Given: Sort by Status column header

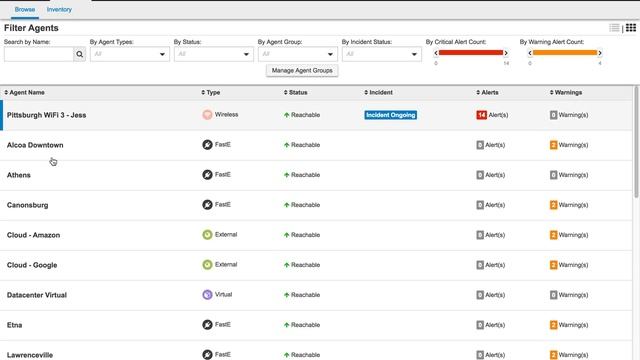Looking at the screenshot, I should (x=296, y=93).
